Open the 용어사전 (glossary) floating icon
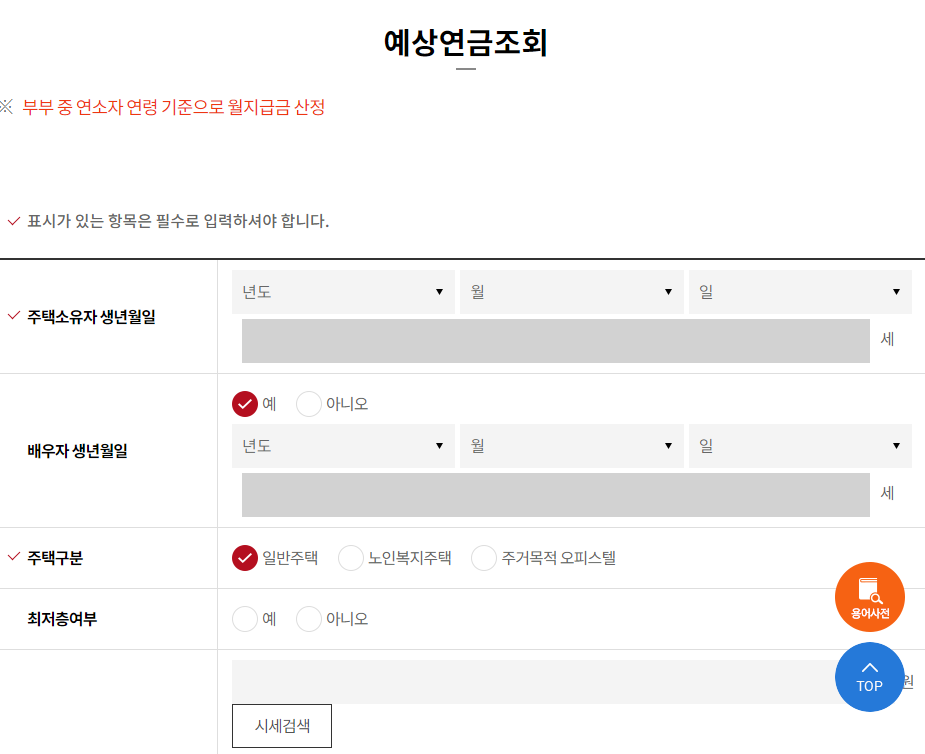925x754 pixels. click(x=868, y=596)
